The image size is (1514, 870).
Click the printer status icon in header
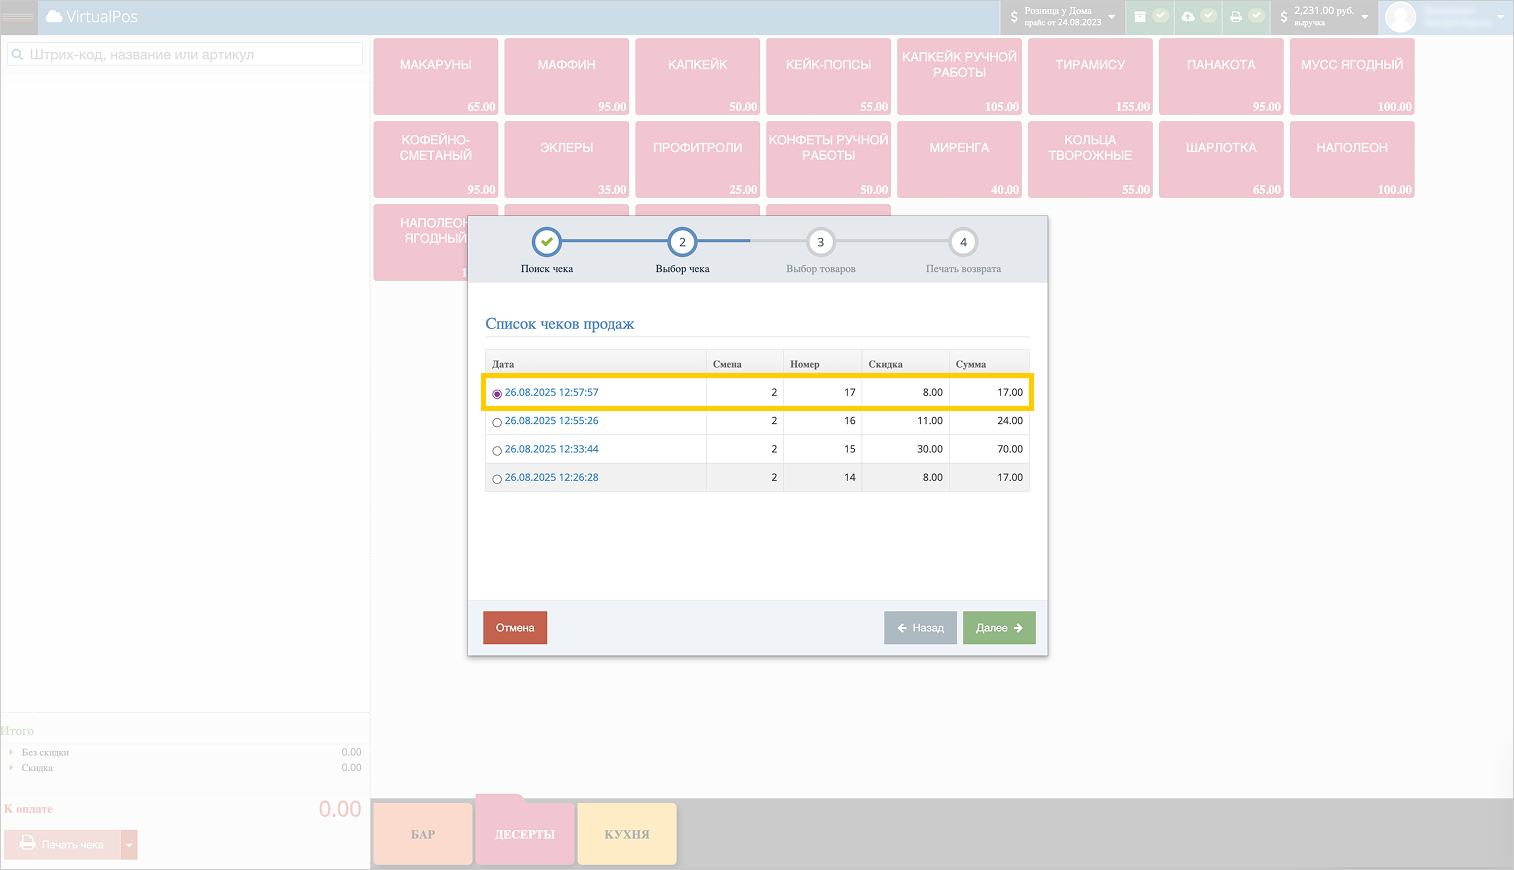[x=1236, y=17]
